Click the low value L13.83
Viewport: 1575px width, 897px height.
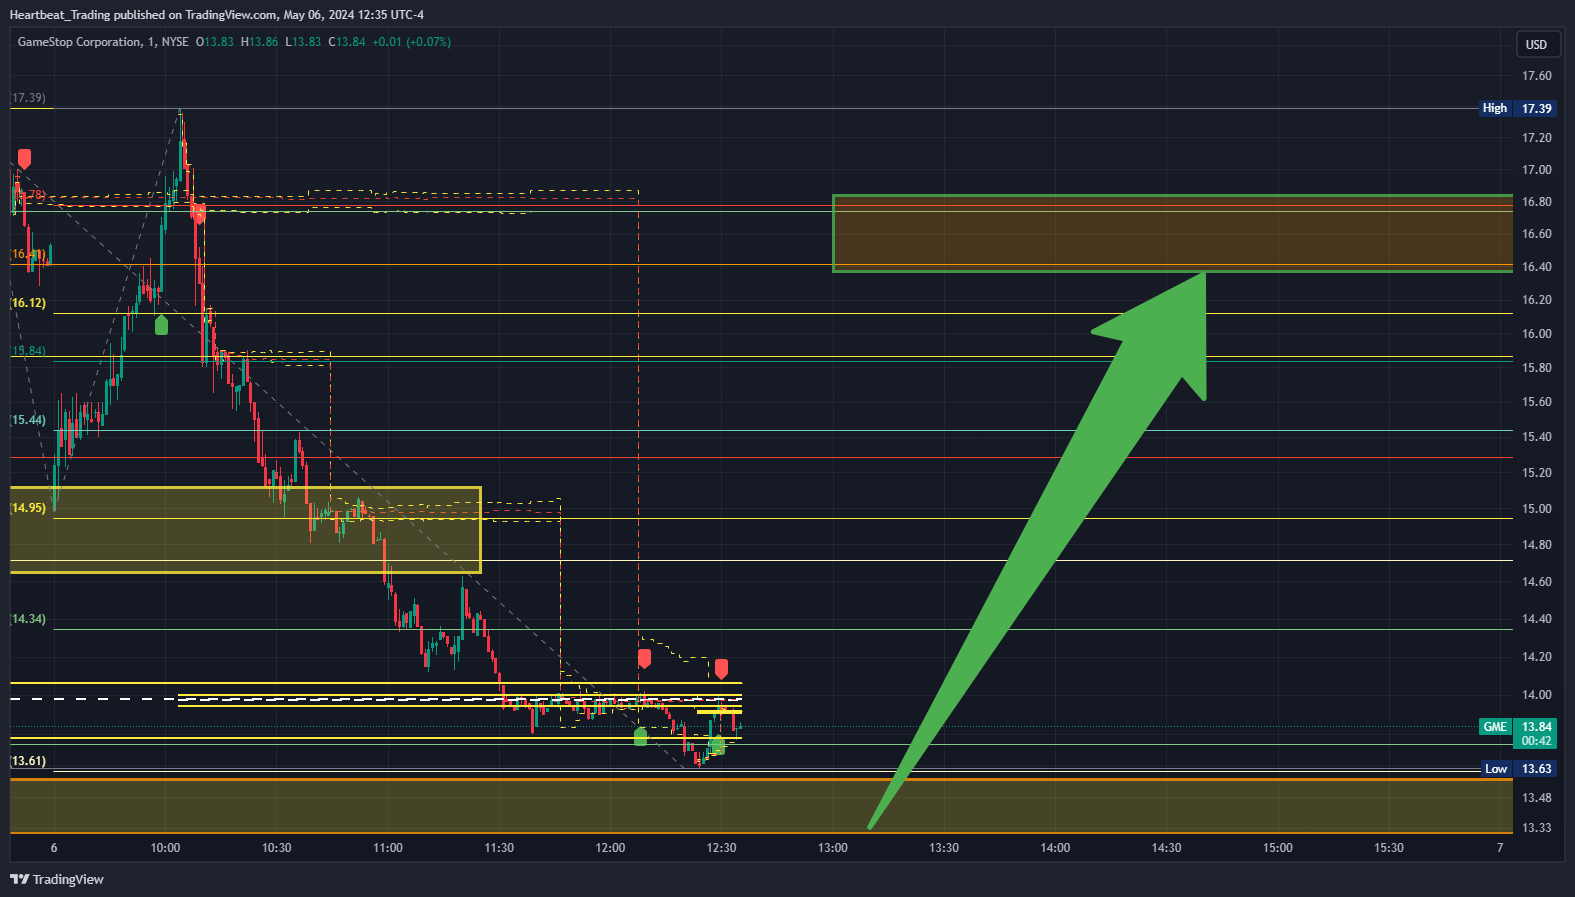click(304, 42)
